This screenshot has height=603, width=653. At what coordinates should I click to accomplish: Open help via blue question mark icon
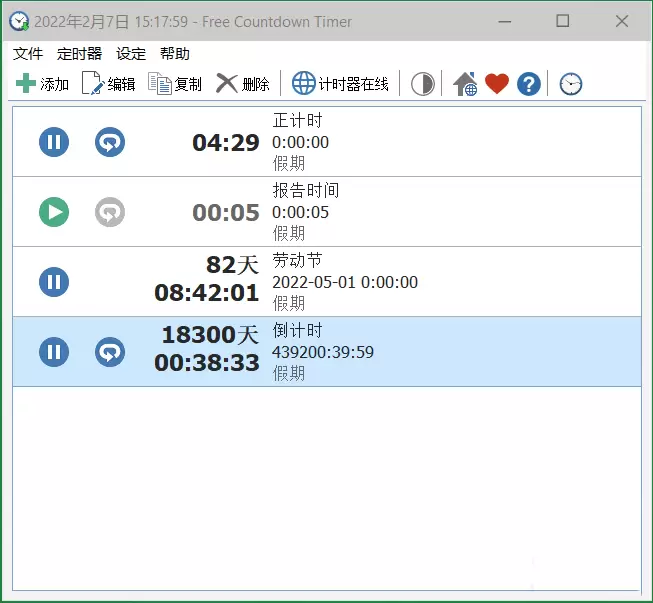(529, 84)
